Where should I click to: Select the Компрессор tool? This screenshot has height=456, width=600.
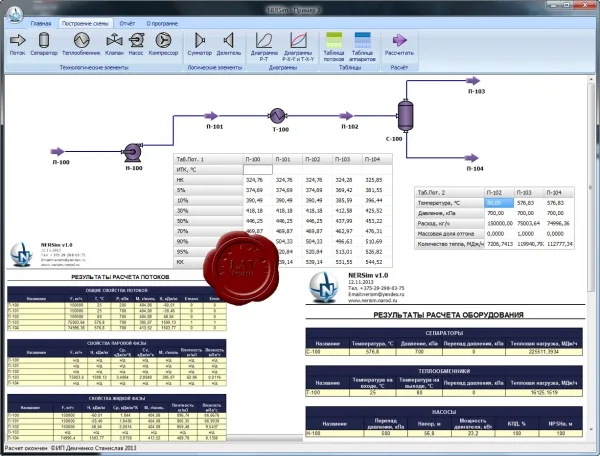163,44
